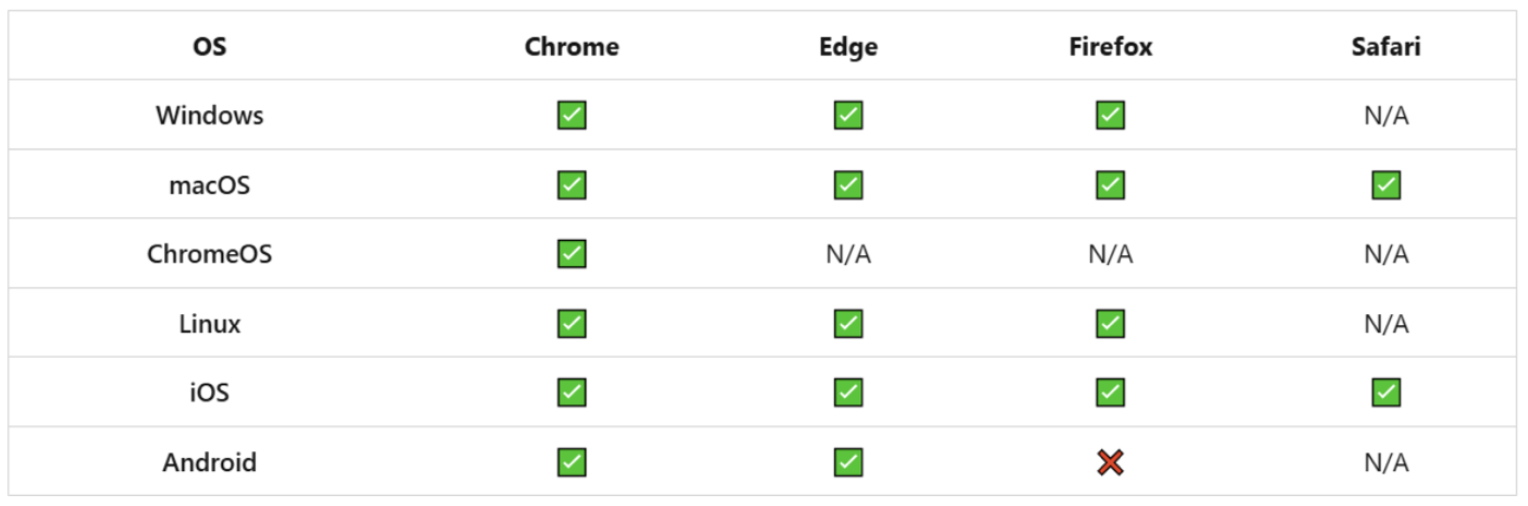Click the iOS Firefox green checkmark

1110,393
